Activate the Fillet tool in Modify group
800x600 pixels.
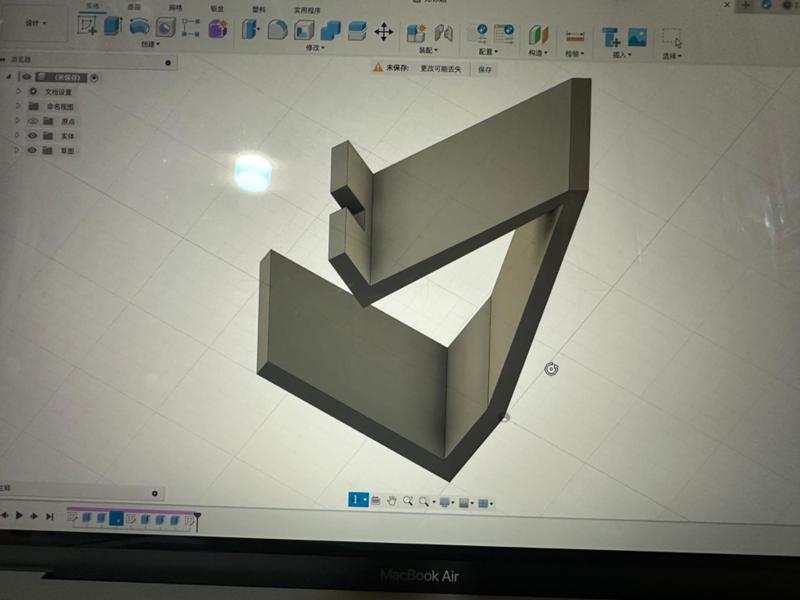pyautogui.click(x=278, y=28)
